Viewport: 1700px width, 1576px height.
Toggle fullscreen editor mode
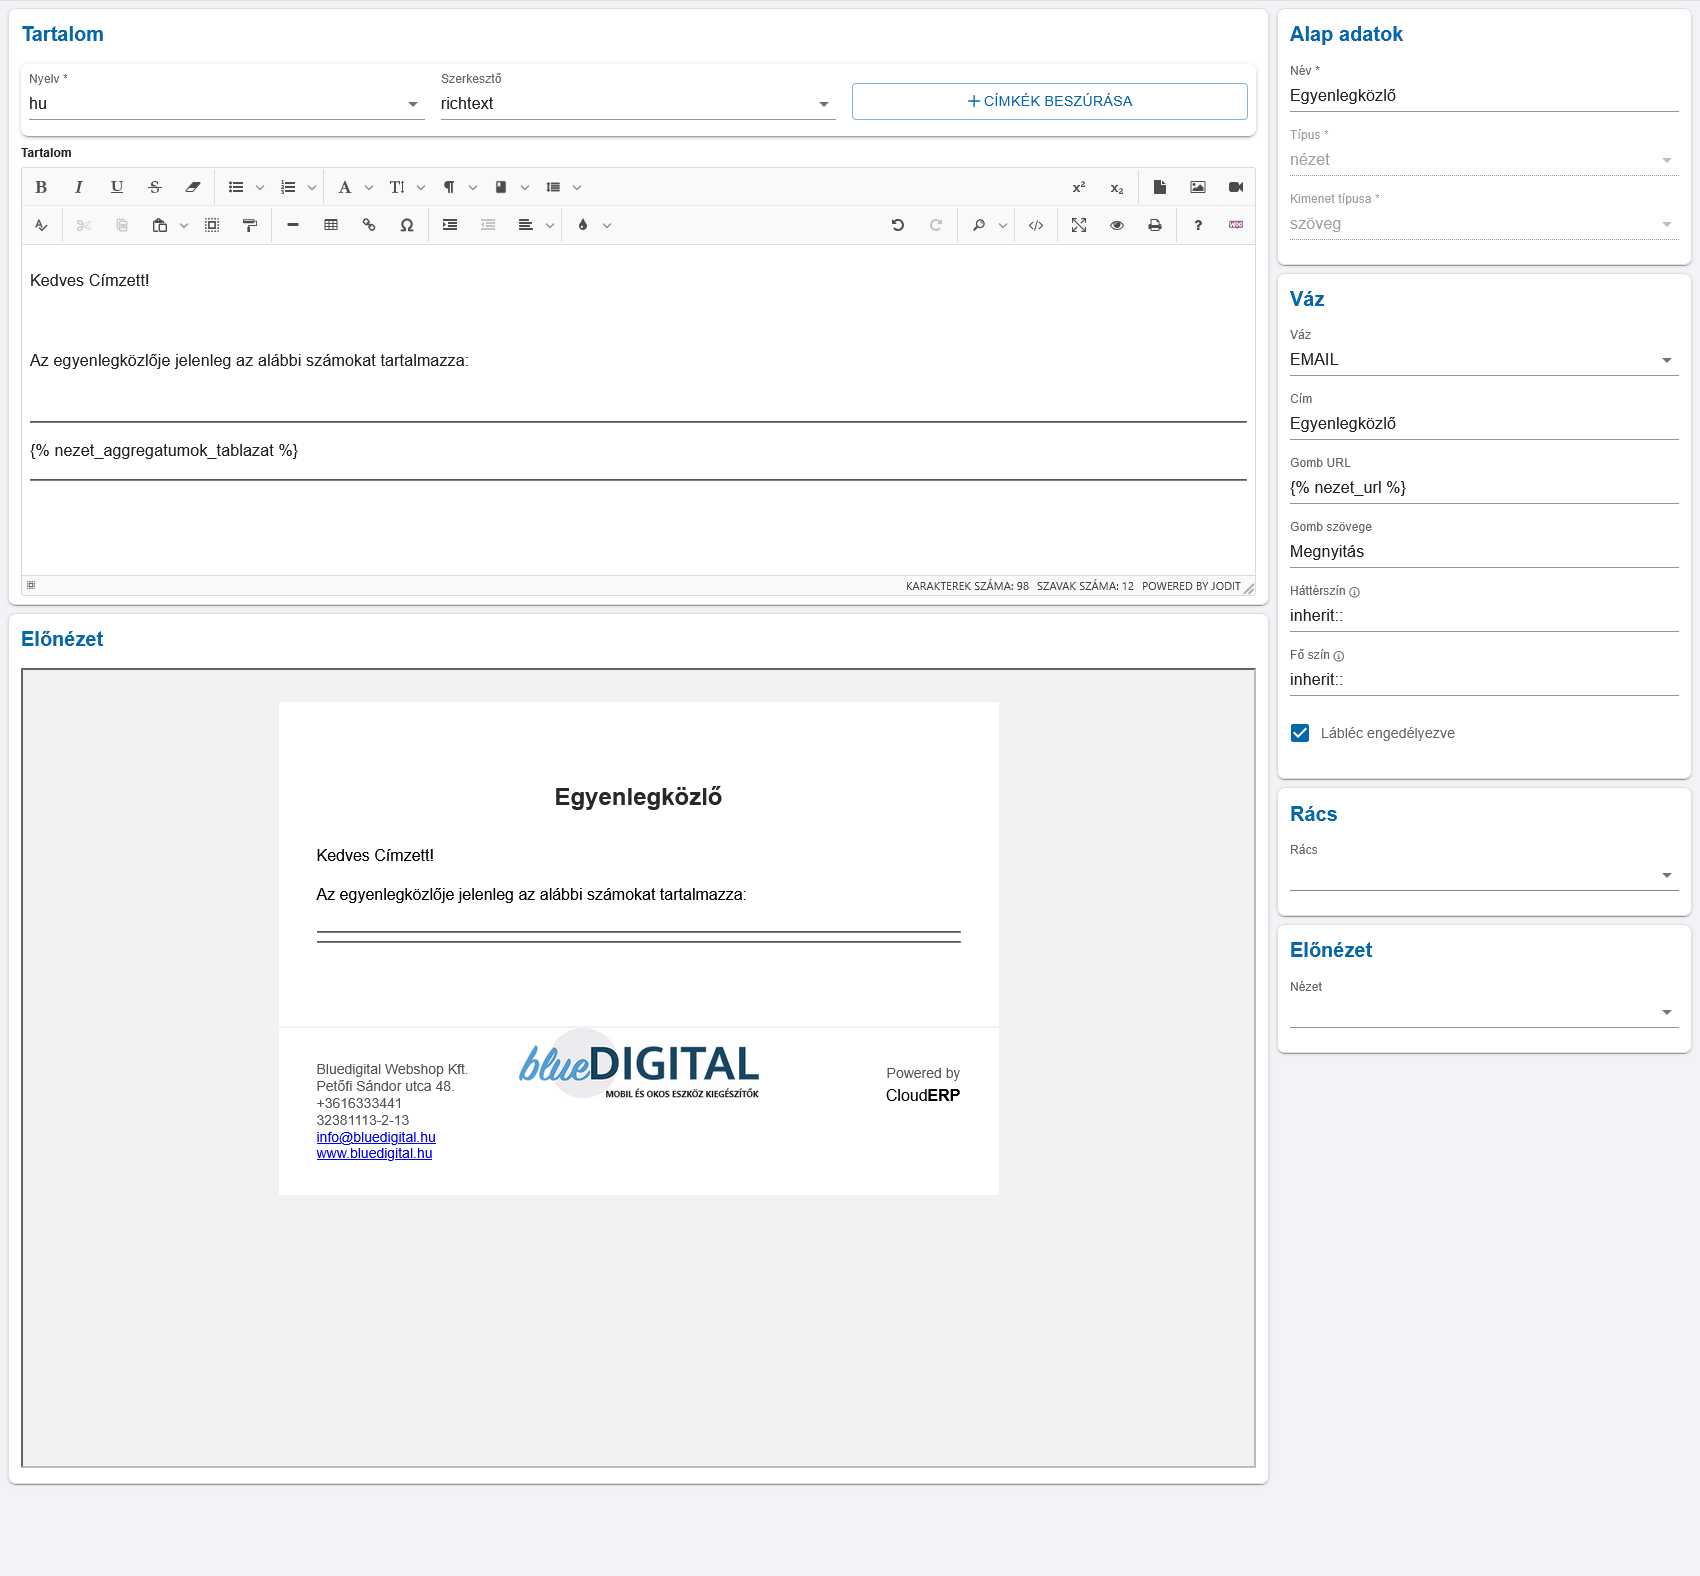[x=1079, y=225]
